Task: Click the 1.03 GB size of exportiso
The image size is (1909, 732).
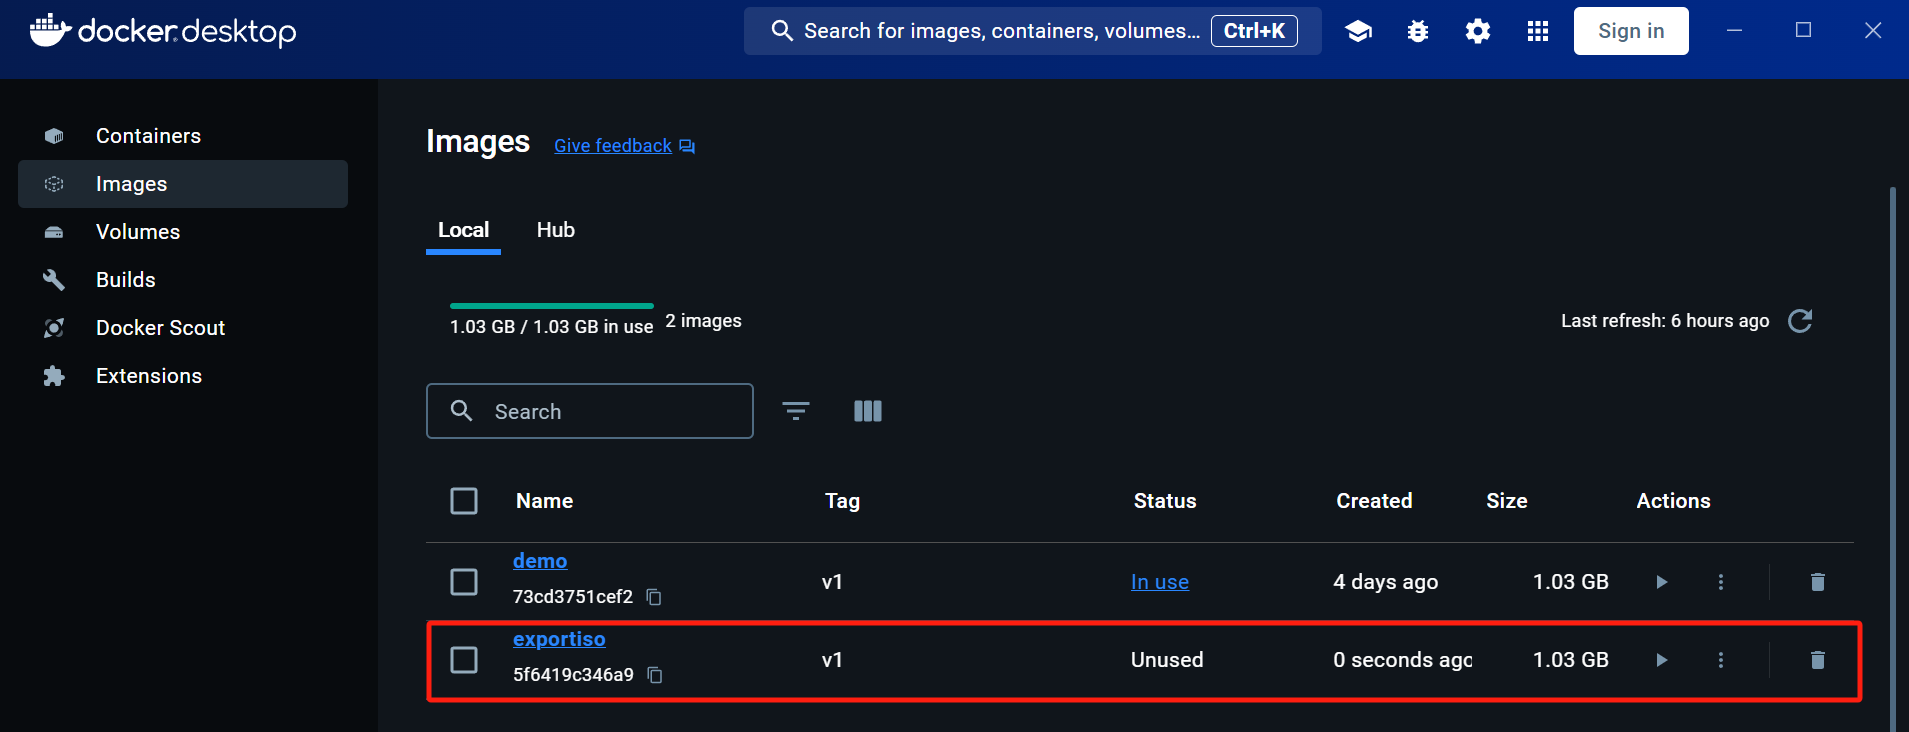Action: pyautogui.click(x=1571, y=660)
